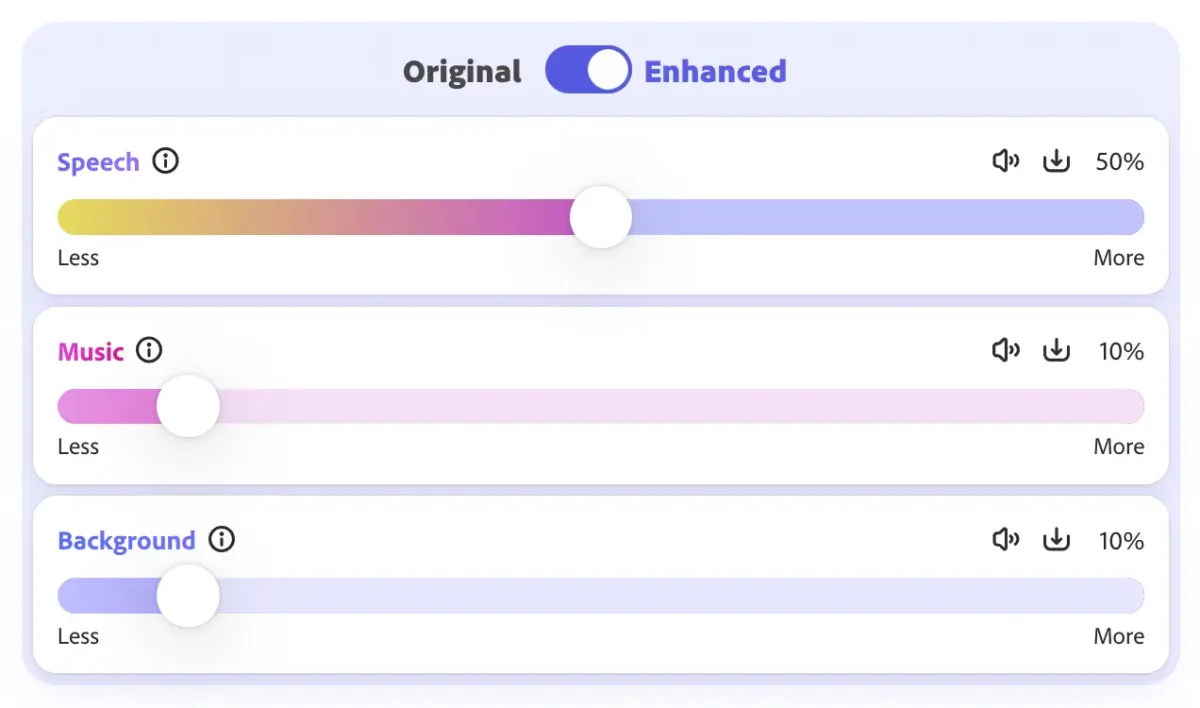
Task: Mute the Music track speaker icon
Action: pos(1005,350)
